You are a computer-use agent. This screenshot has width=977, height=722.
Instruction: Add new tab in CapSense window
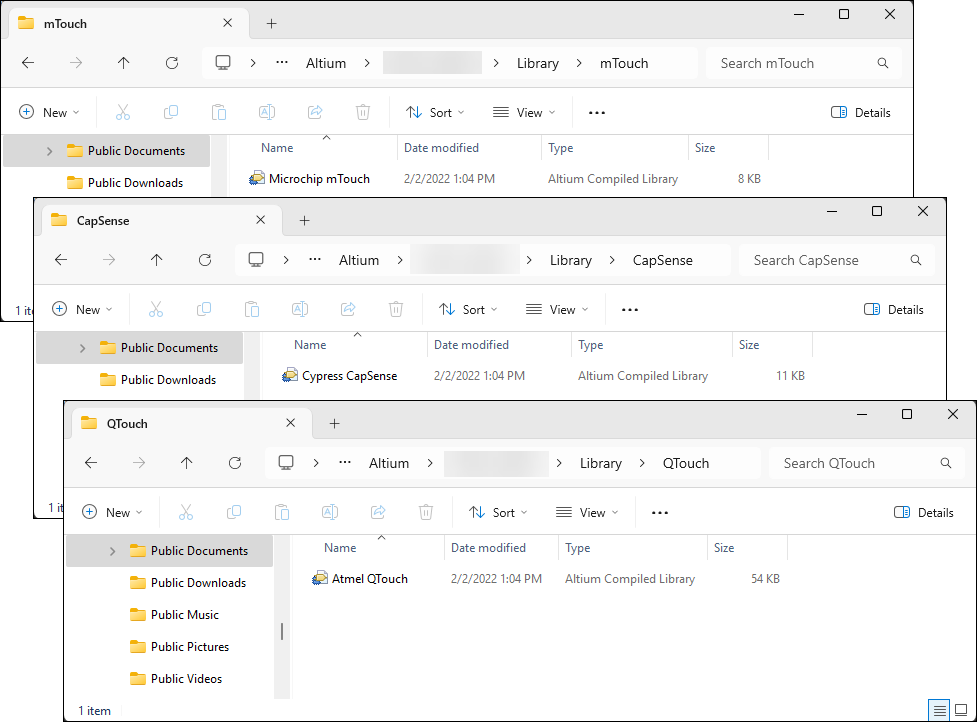[305, 221]
